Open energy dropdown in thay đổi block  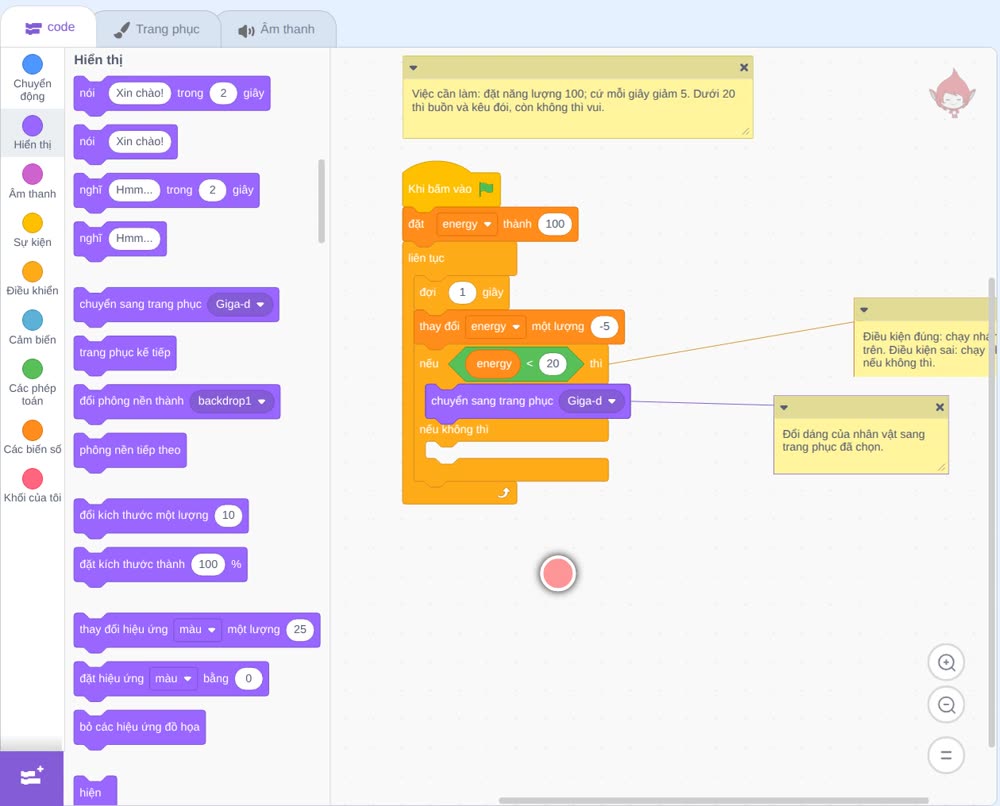(x=496, y=326)
